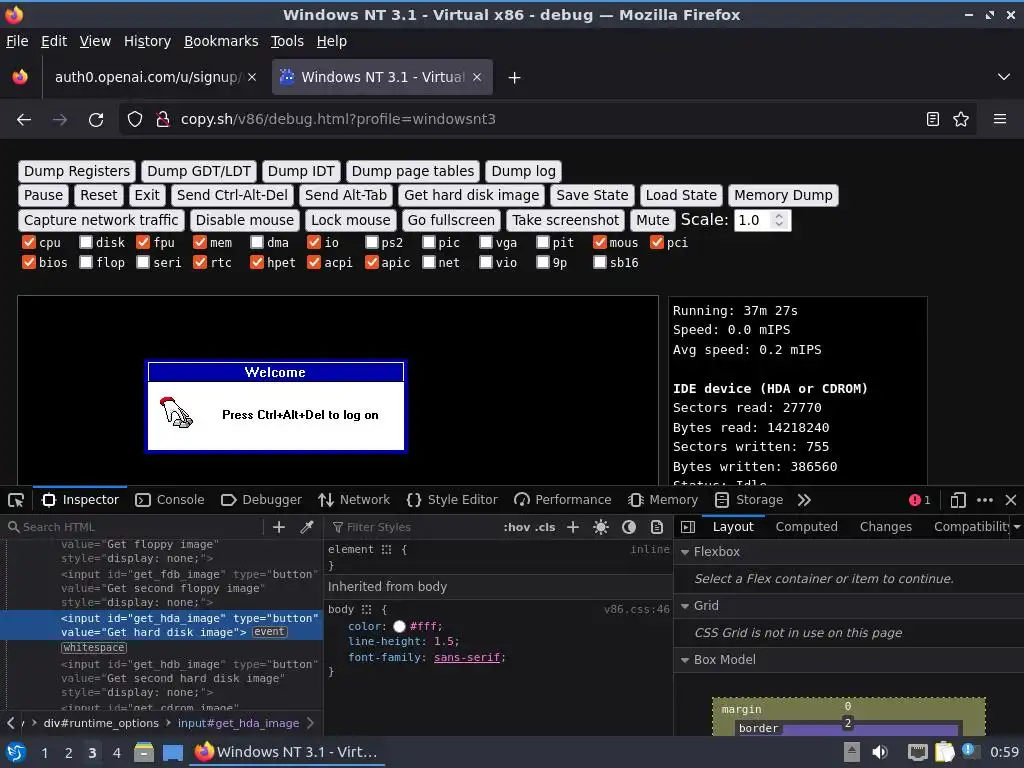This screenshot has height=768, width=1024.
Task: Advance breadcrumbs with right arrow
Action: [x=310, y=723]
